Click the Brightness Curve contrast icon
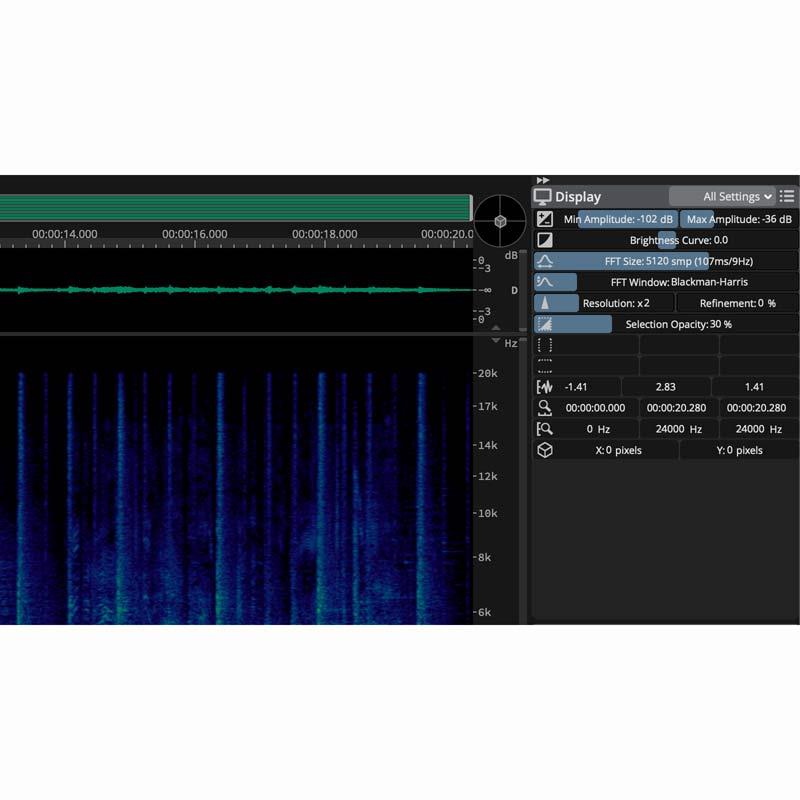This screenshot has height=800, width=800. 545,240
